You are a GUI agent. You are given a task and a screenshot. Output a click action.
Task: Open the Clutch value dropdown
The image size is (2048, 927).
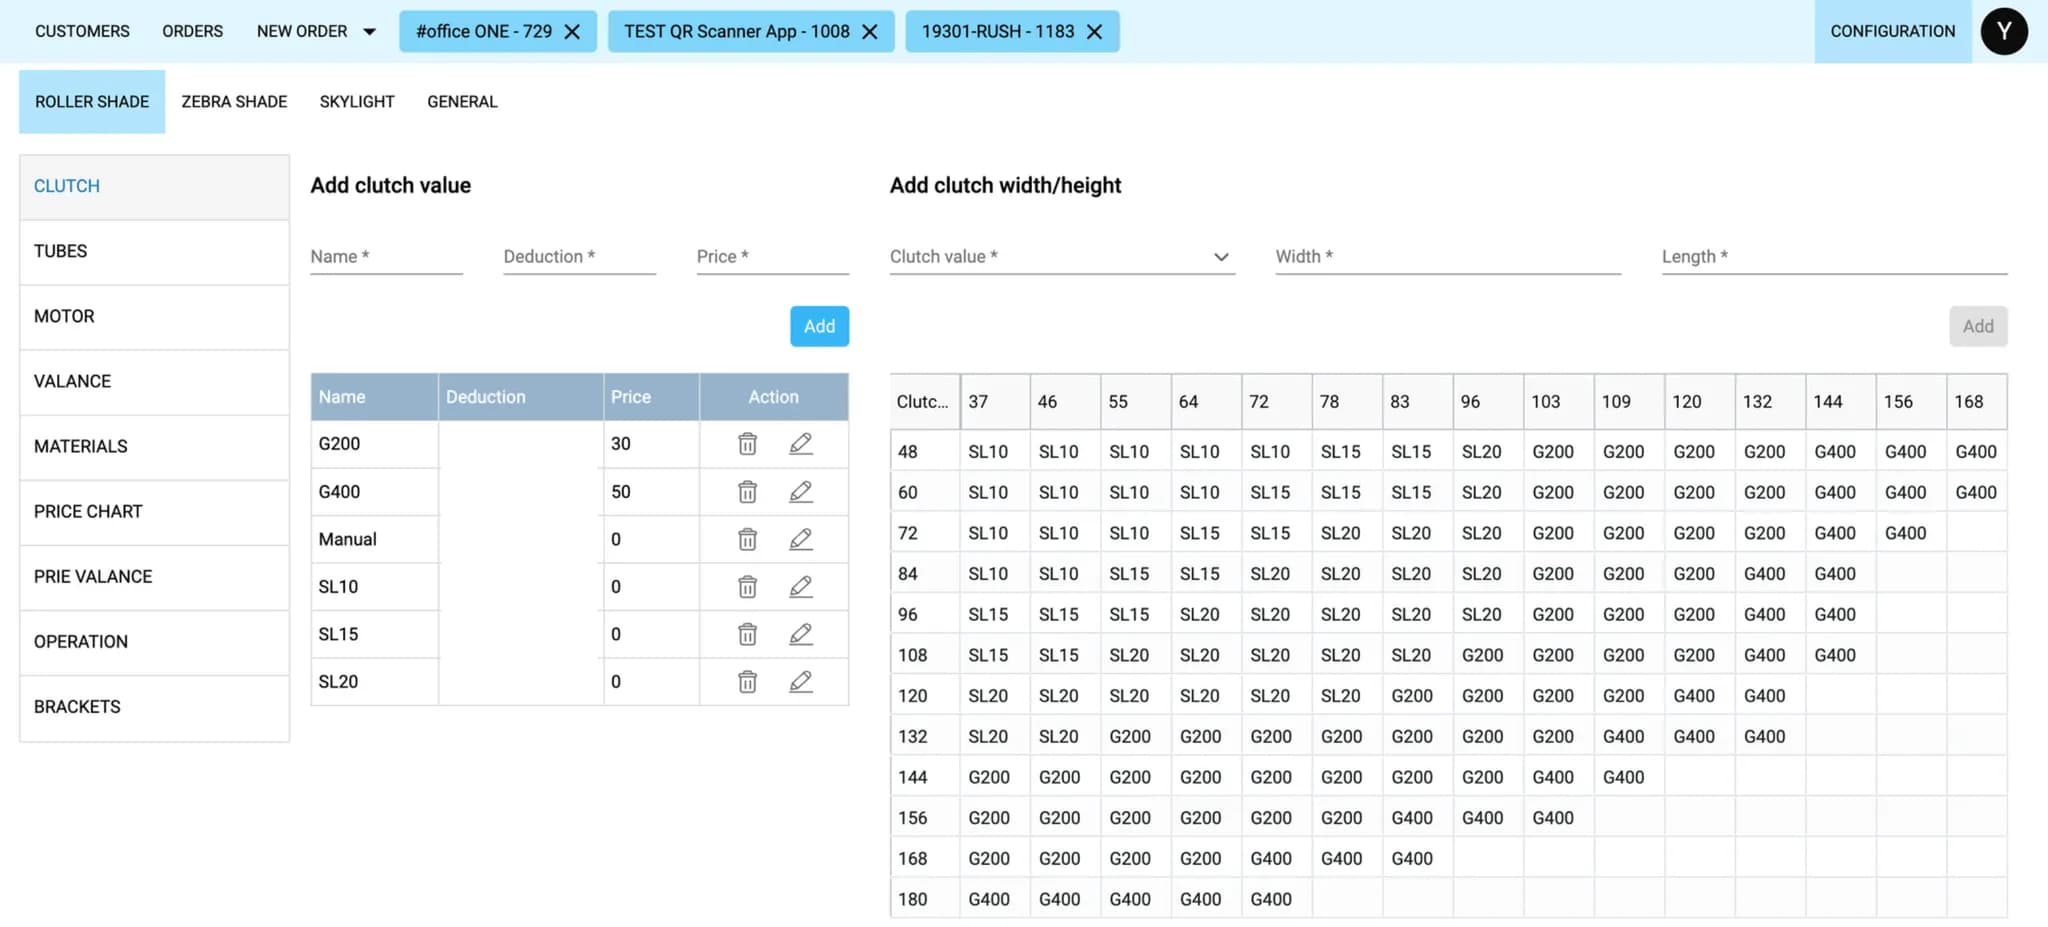tap(1062, 256)
